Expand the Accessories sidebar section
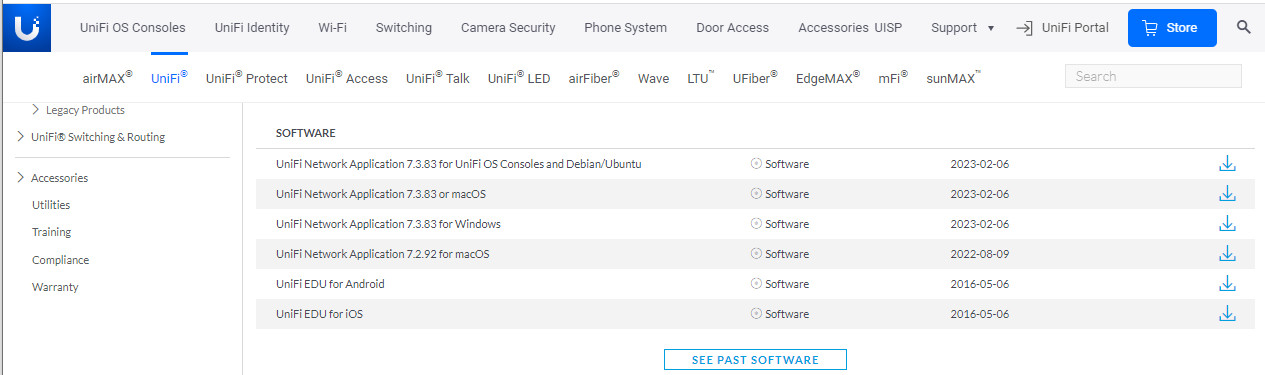 coord(21,178)
